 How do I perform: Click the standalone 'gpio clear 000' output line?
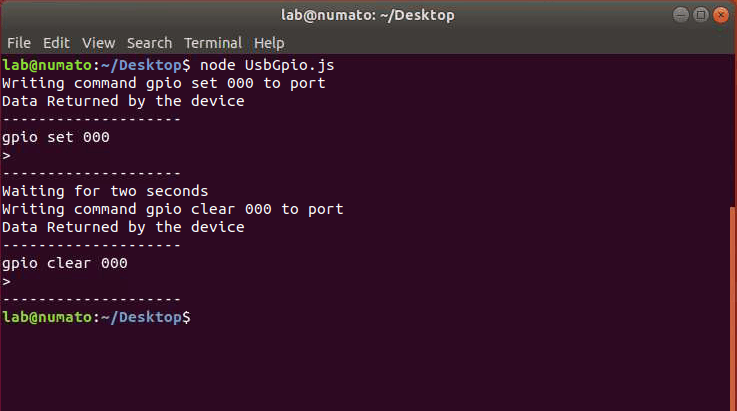pos(65,263)
